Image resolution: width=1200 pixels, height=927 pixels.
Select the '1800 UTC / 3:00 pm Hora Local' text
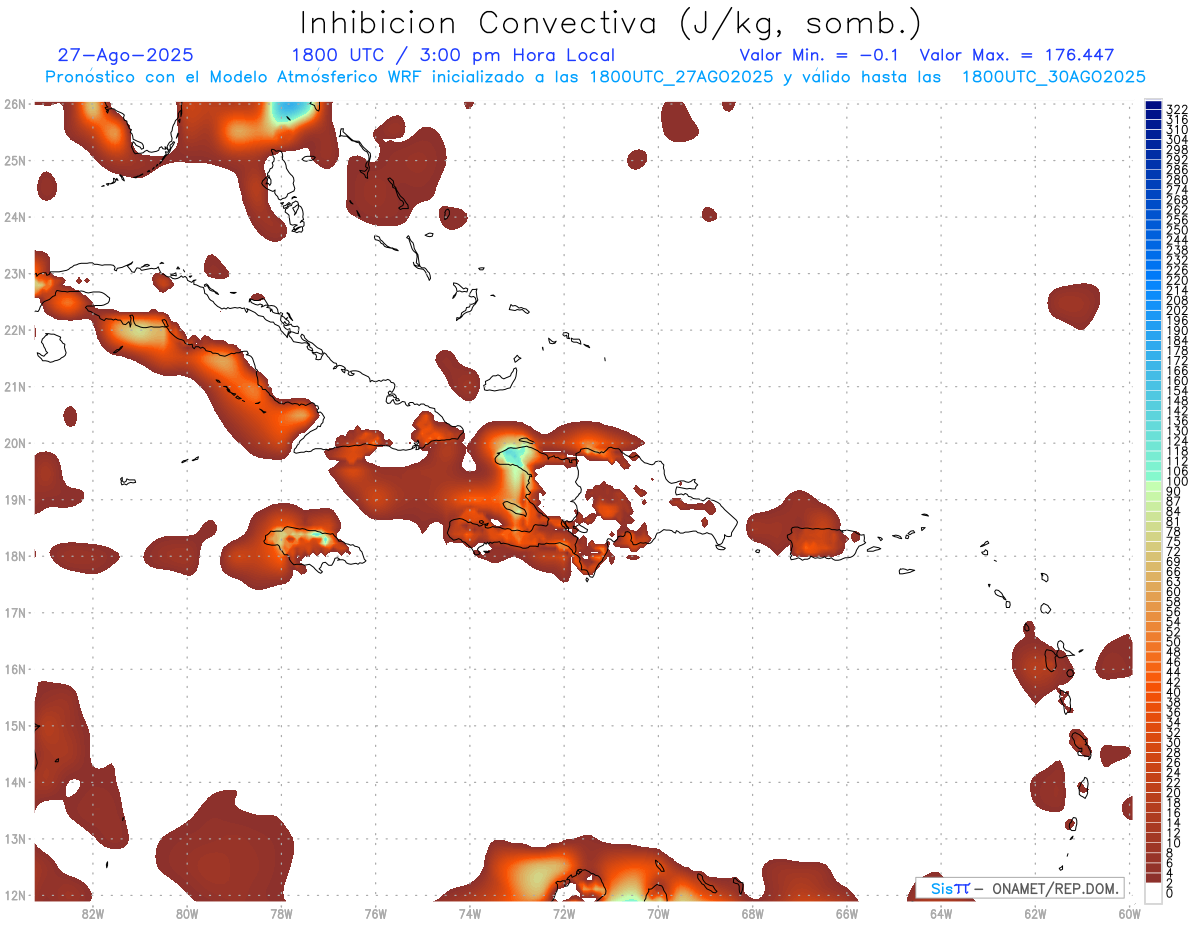[x=453, y=55]
